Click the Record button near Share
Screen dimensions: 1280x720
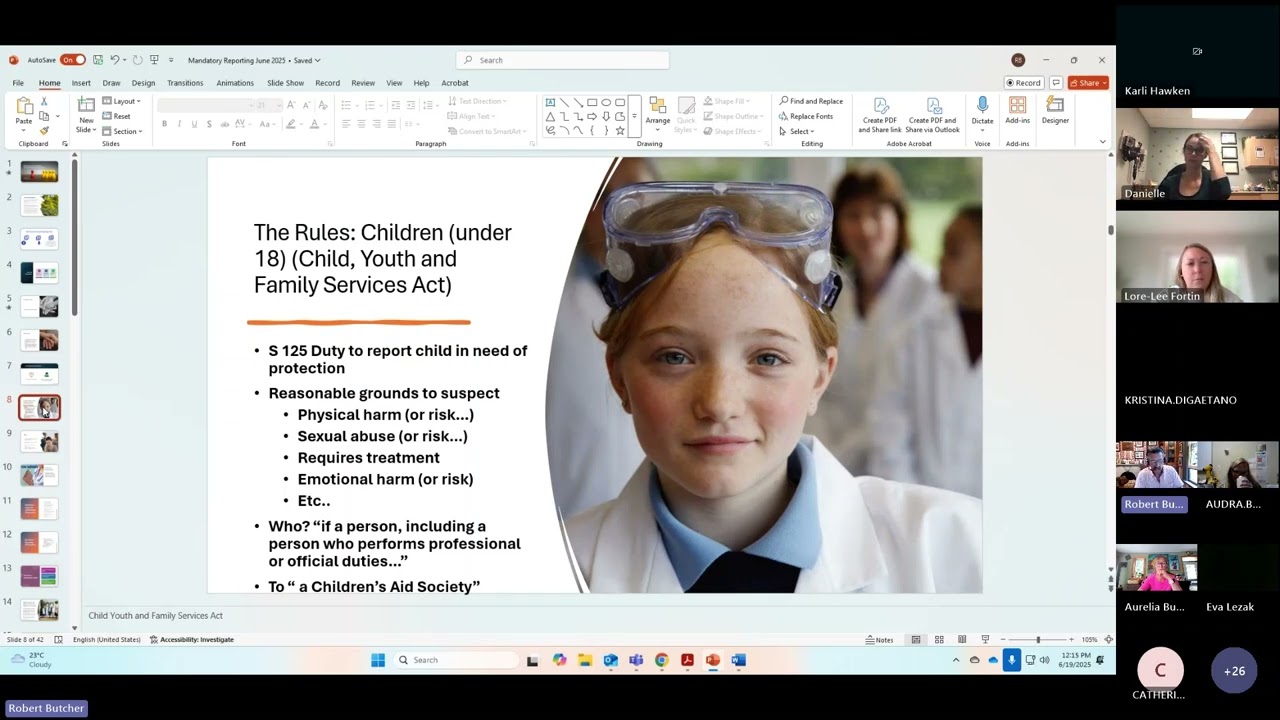pos(1024,83)
